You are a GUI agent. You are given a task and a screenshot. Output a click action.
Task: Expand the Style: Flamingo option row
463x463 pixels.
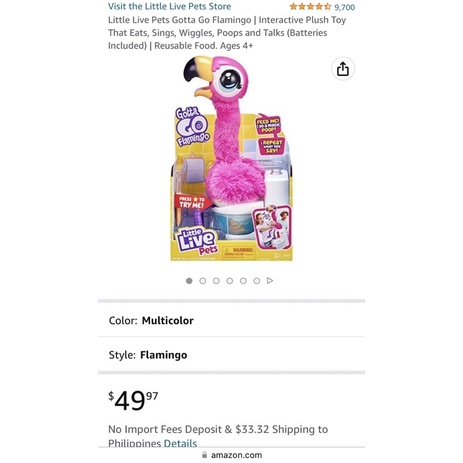231,355
